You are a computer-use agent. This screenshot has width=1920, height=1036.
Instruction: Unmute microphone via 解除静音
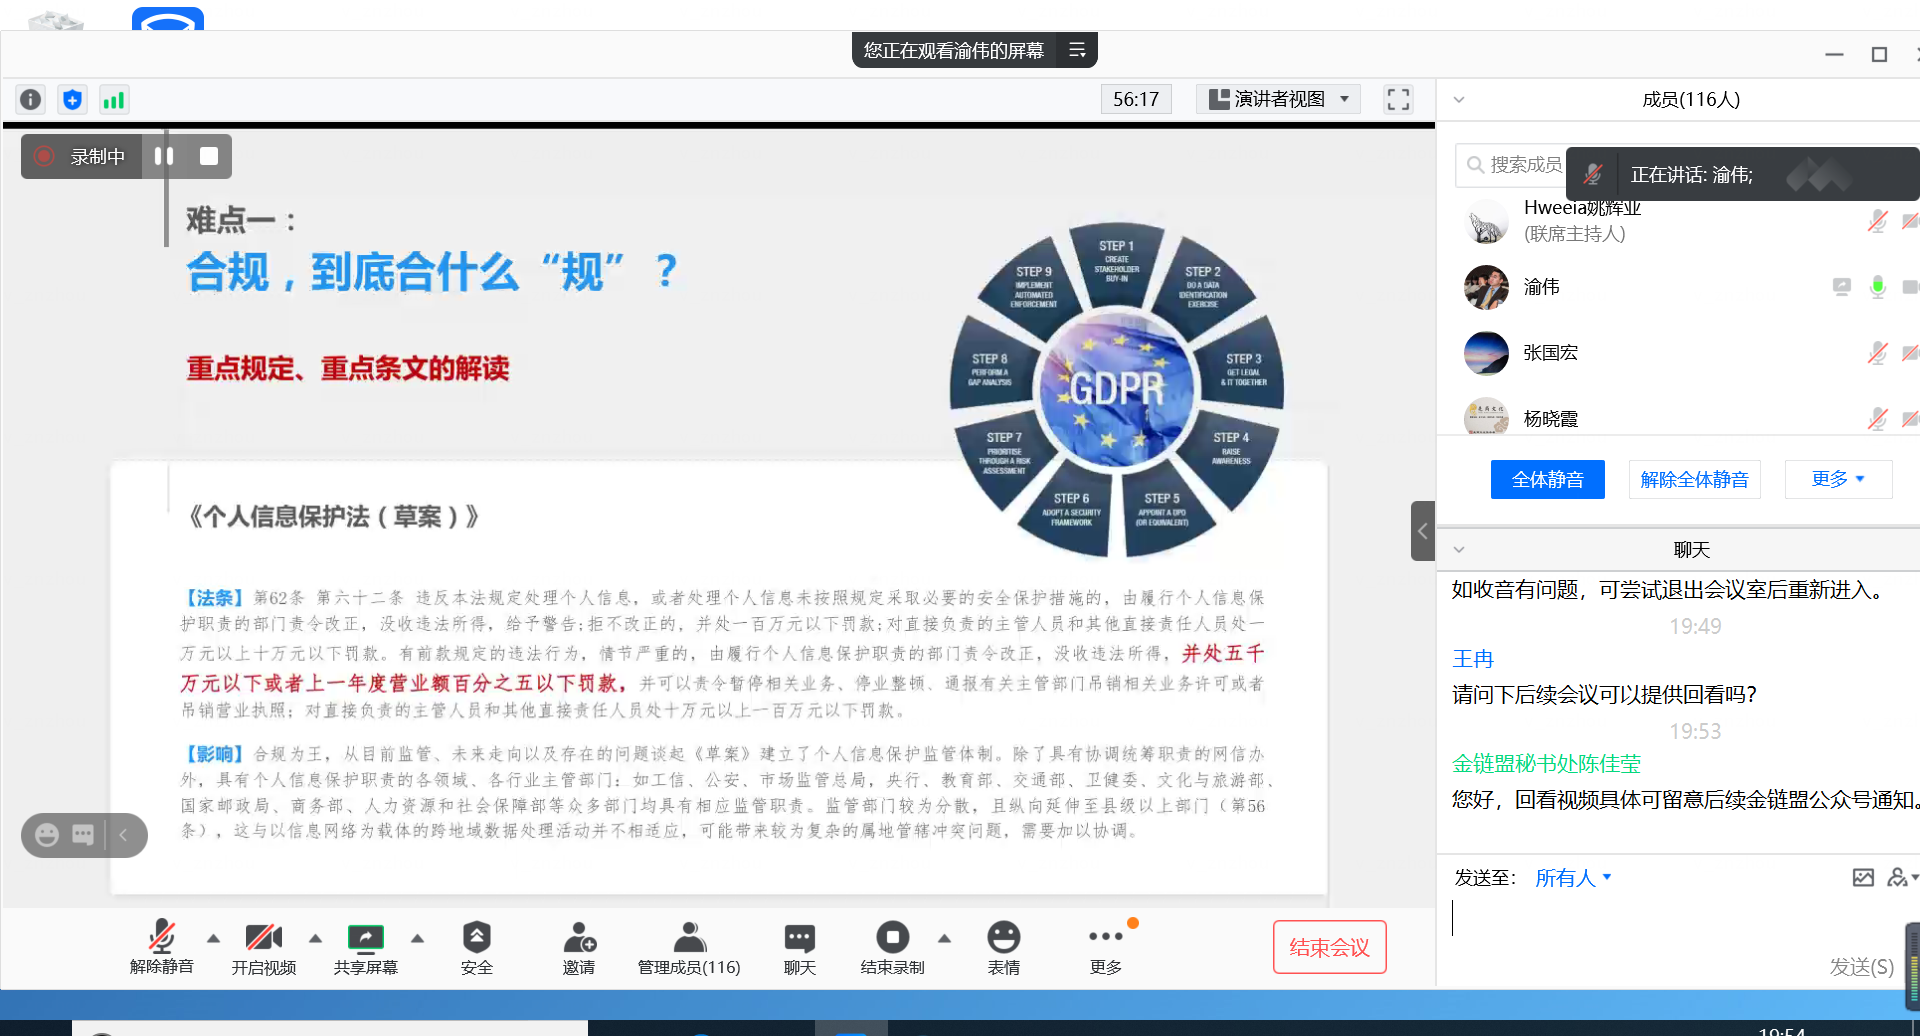(x=162, y=948)
